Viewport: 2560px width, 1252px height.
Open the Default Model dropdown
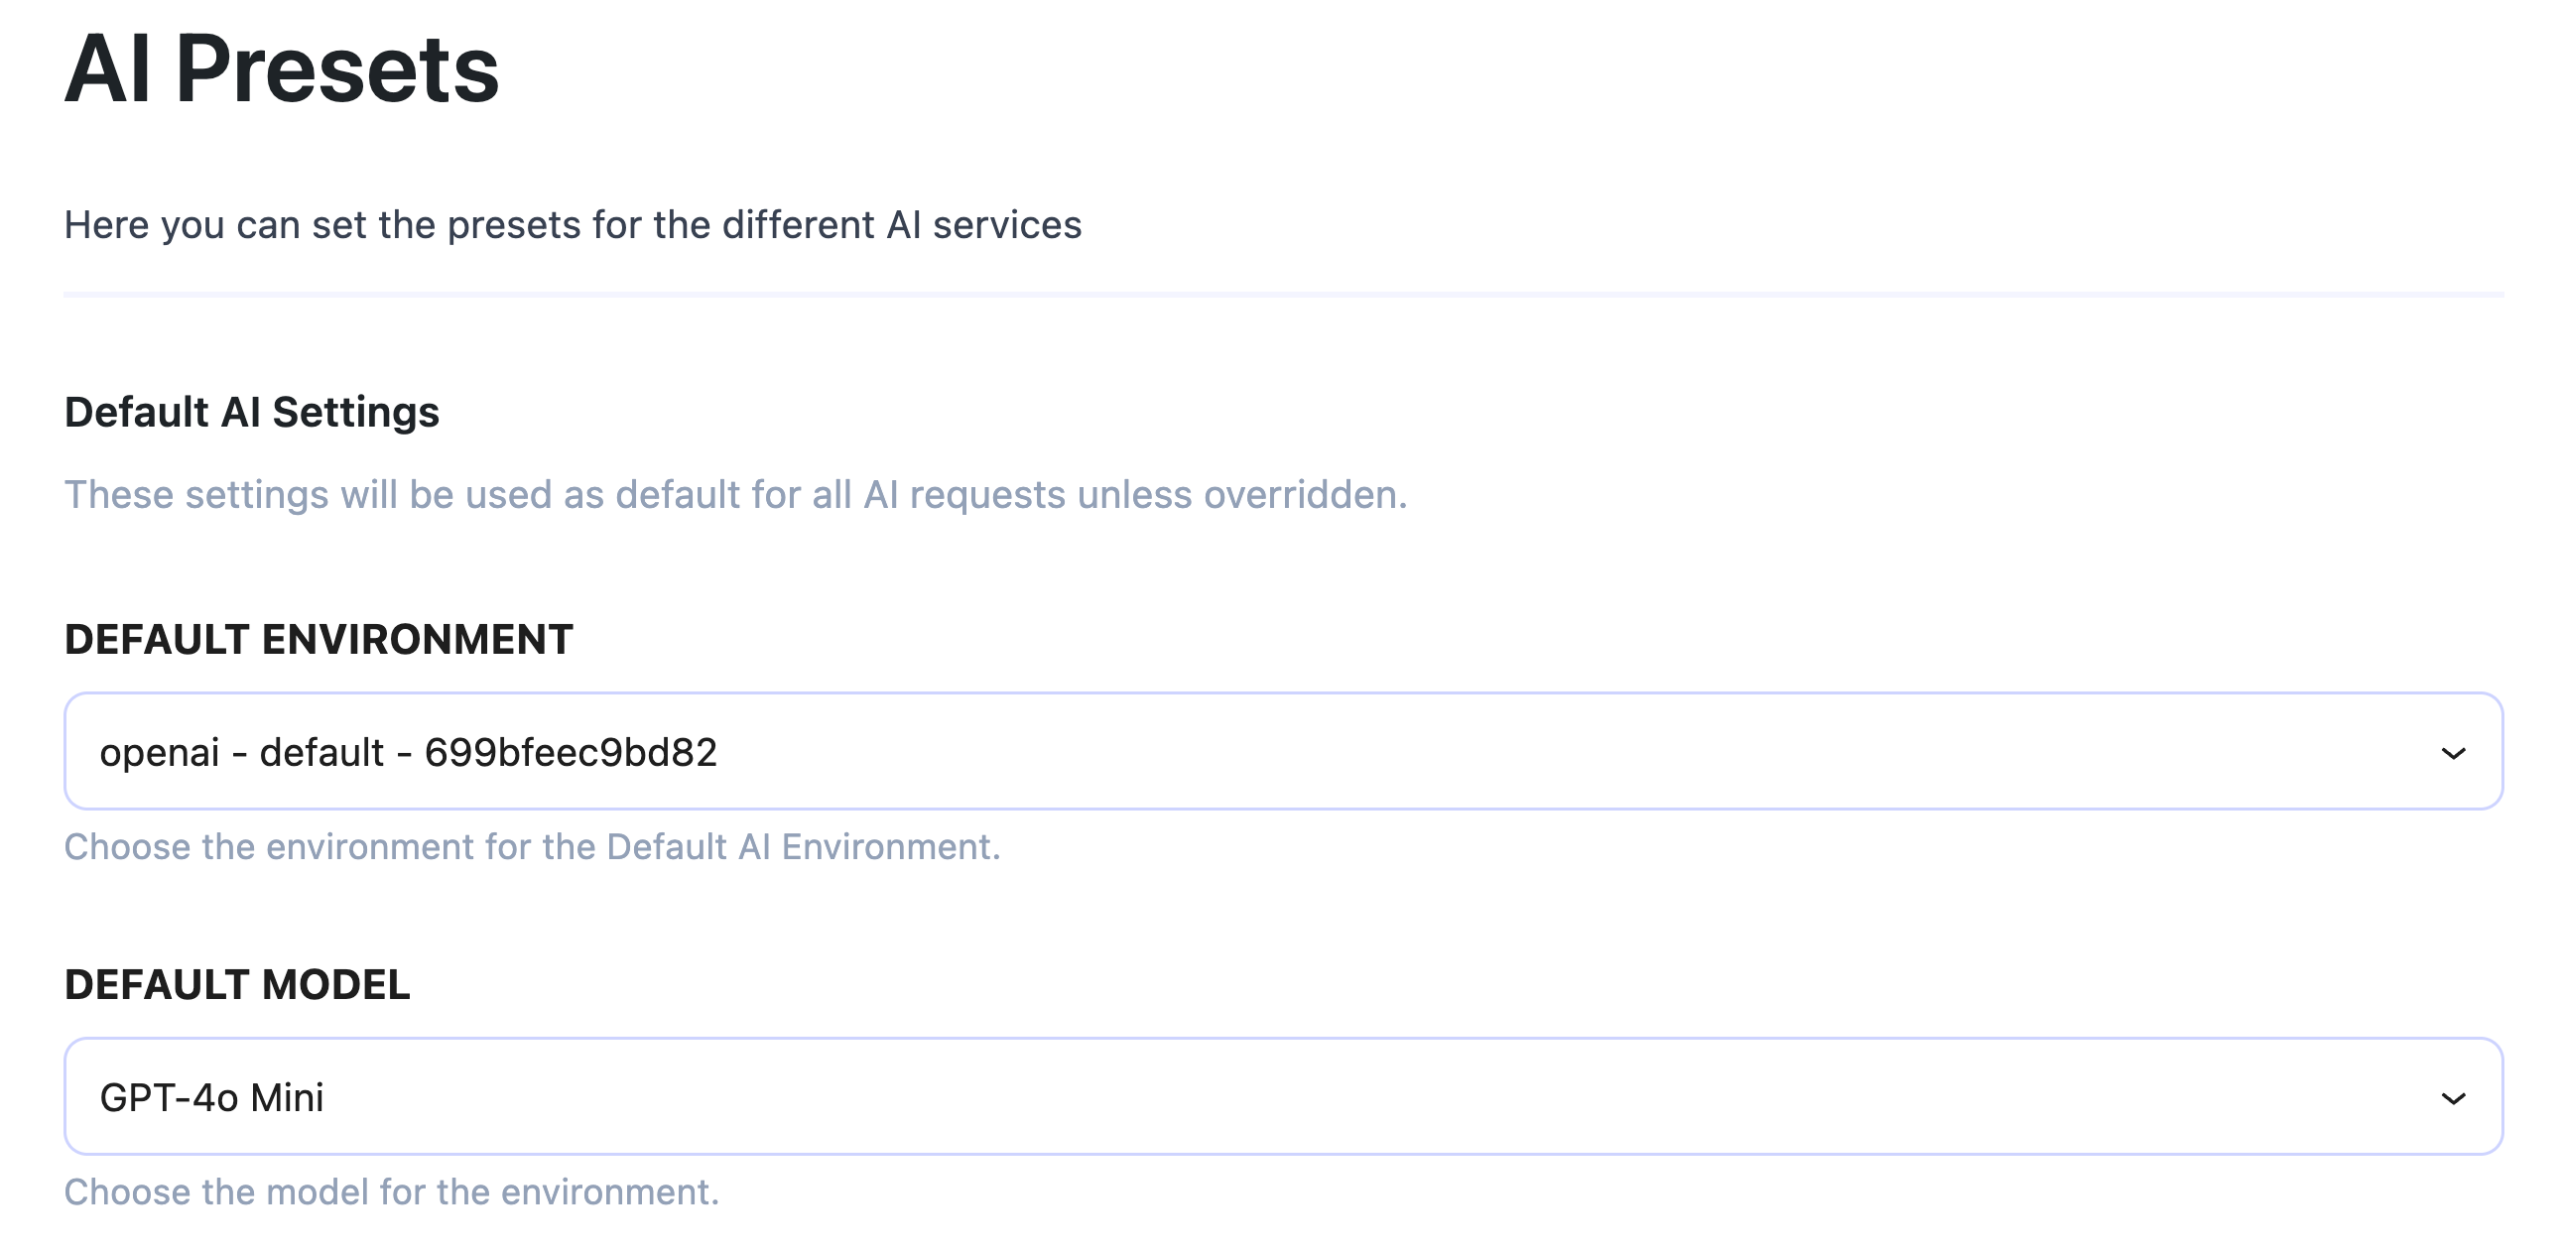click(x=1282, y=1096)
